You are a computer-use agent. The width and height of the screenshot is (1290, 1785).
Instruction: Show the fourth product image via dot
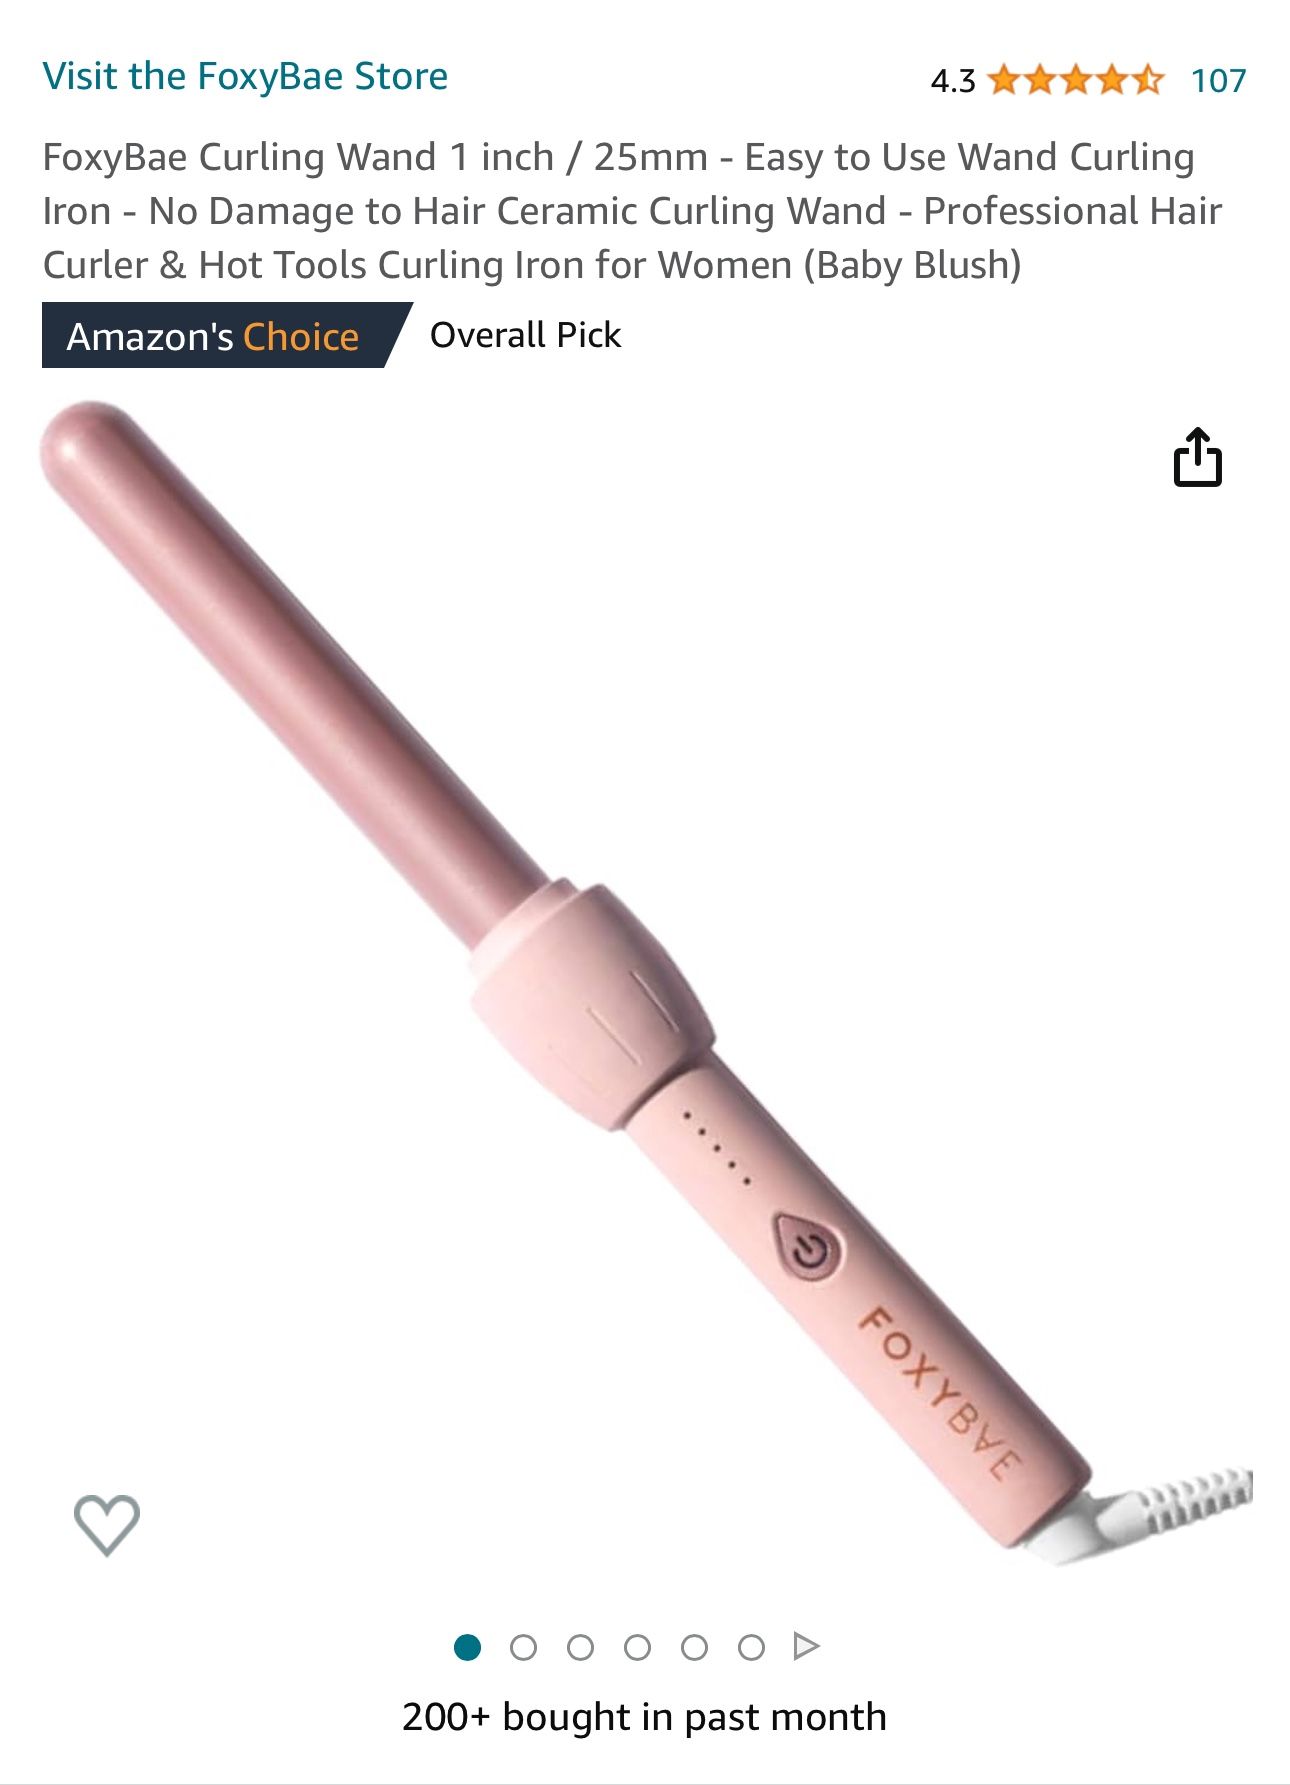[x=637, y=1647]
